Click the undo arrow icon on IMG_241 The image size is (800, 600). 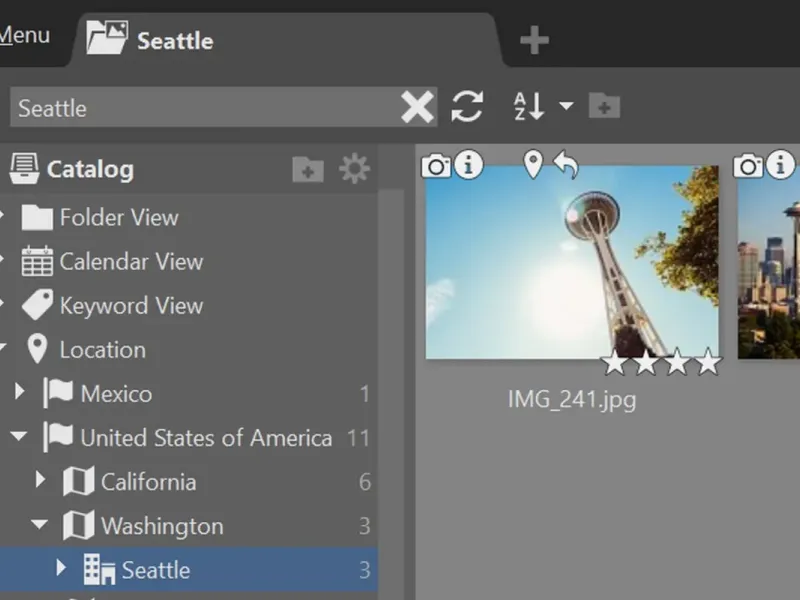point(566,165)
